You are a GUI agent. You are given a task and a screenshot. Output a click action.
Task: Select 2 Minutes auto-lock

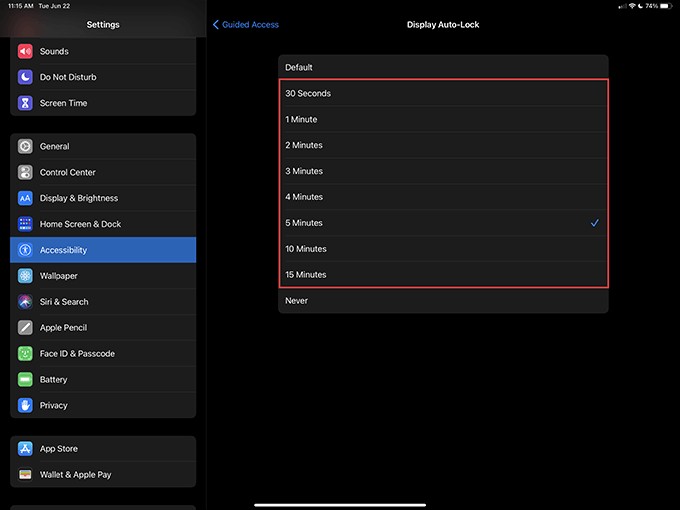click(x=443, y=145)
